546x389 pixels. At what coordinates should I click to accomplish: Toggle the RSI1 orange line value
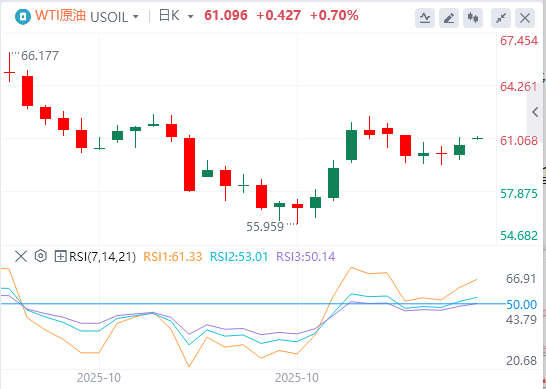pos(173,257)
